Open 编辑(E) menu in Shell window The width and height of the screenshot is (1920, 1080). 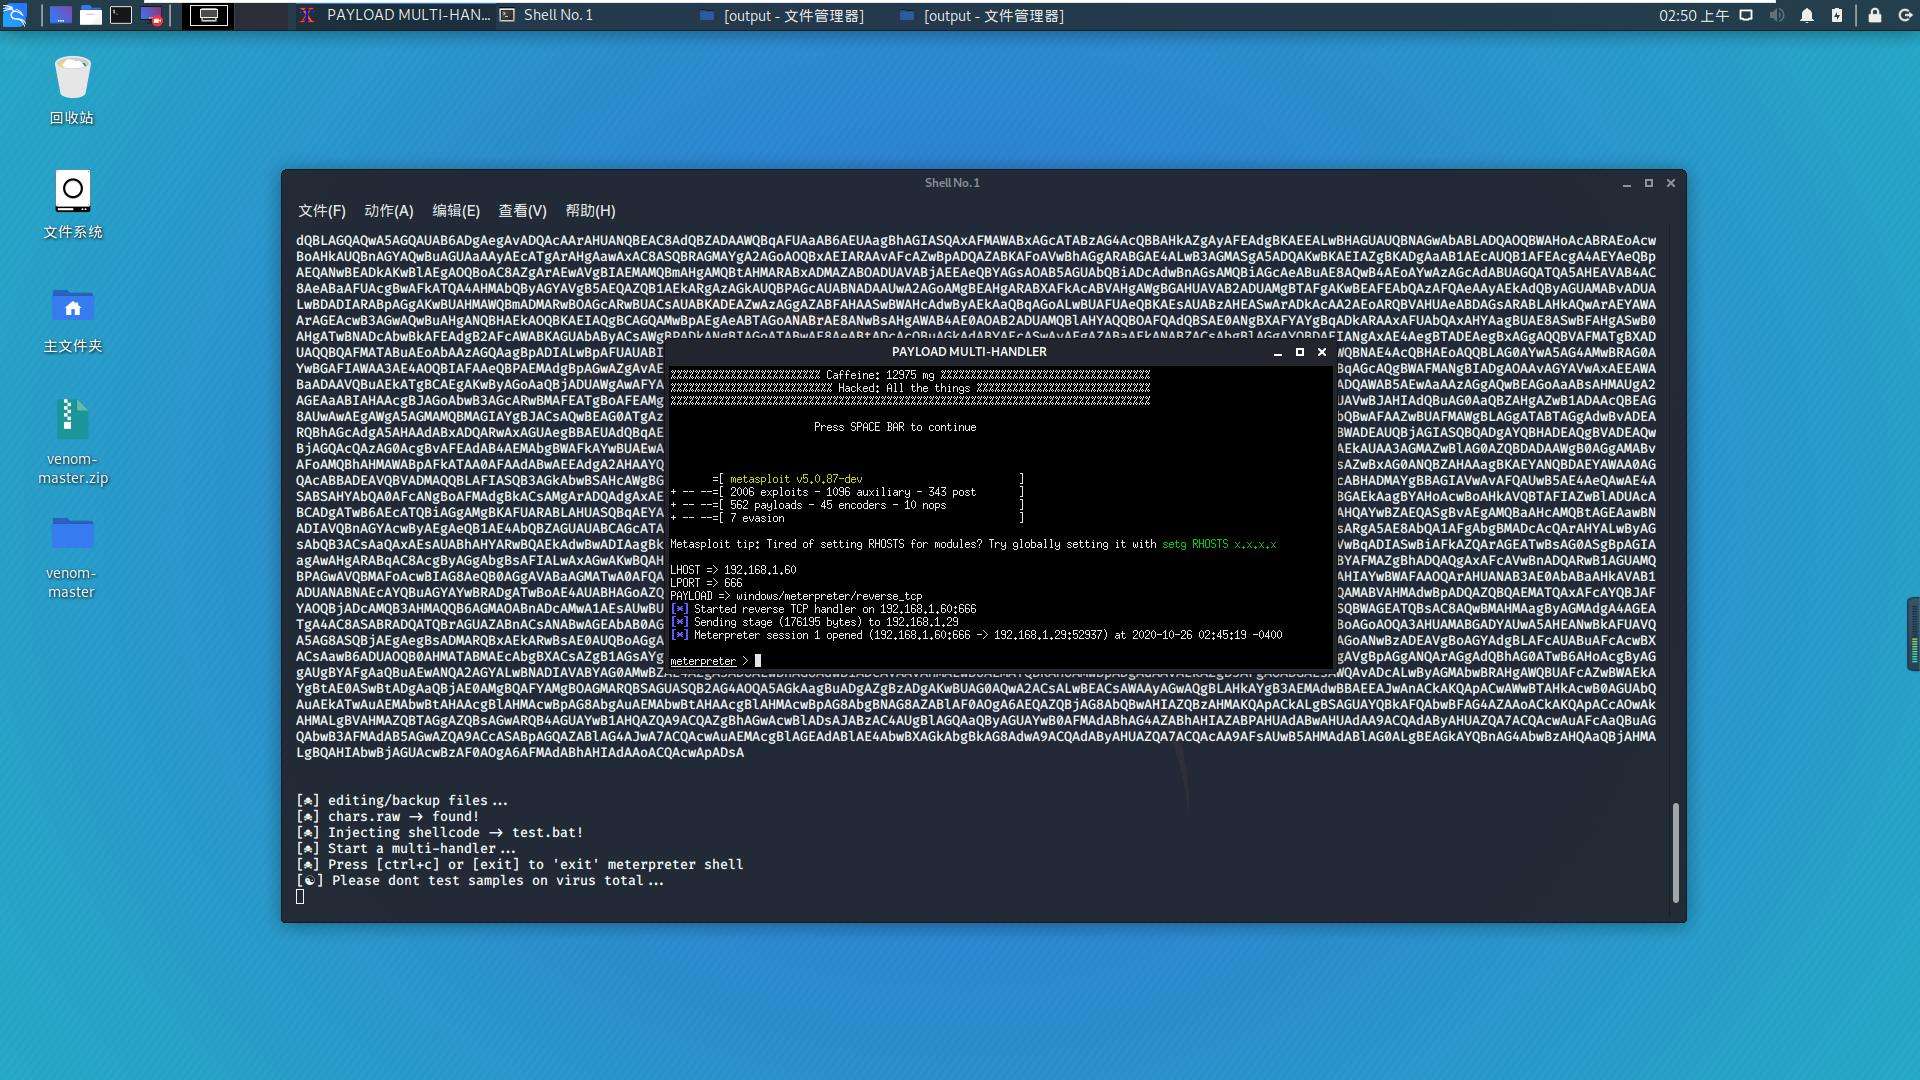(x=456, y=211)
